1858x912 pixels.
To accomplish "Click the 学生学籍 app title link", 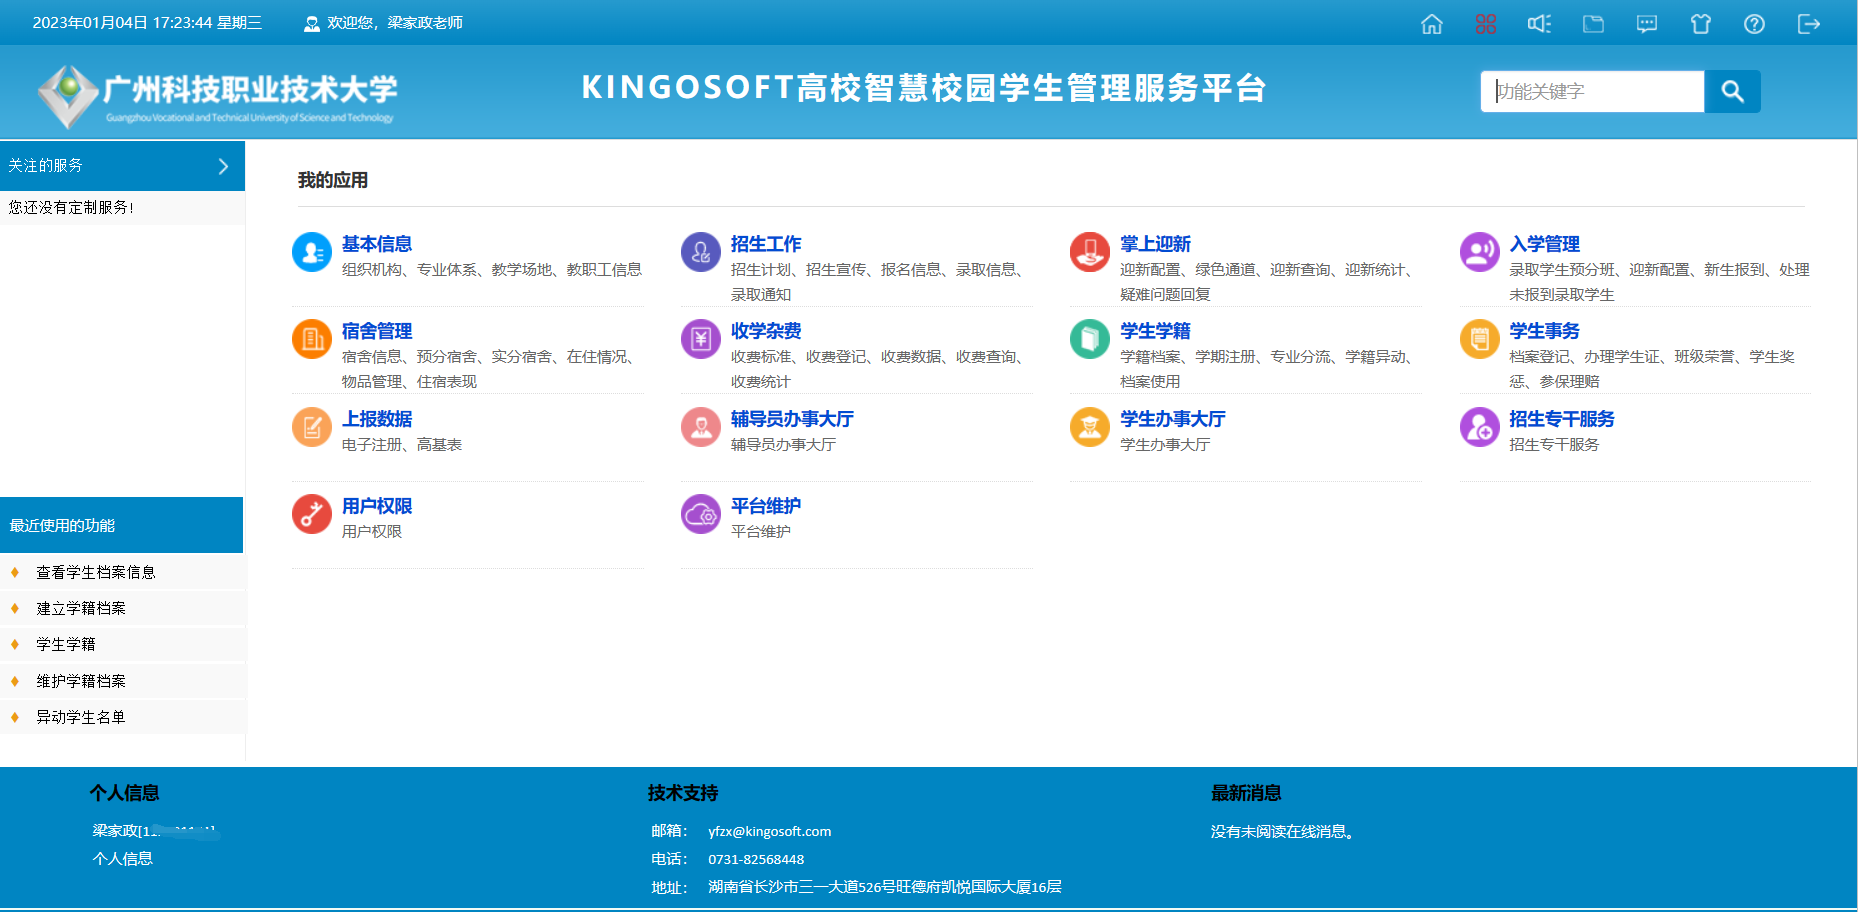I will (1155, 331).
